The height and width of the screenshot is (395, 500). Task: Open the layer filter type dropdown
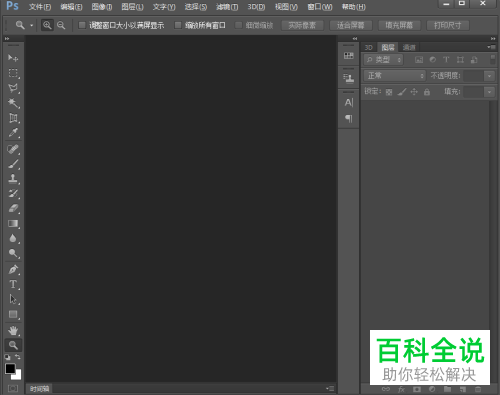coord(384,60)
